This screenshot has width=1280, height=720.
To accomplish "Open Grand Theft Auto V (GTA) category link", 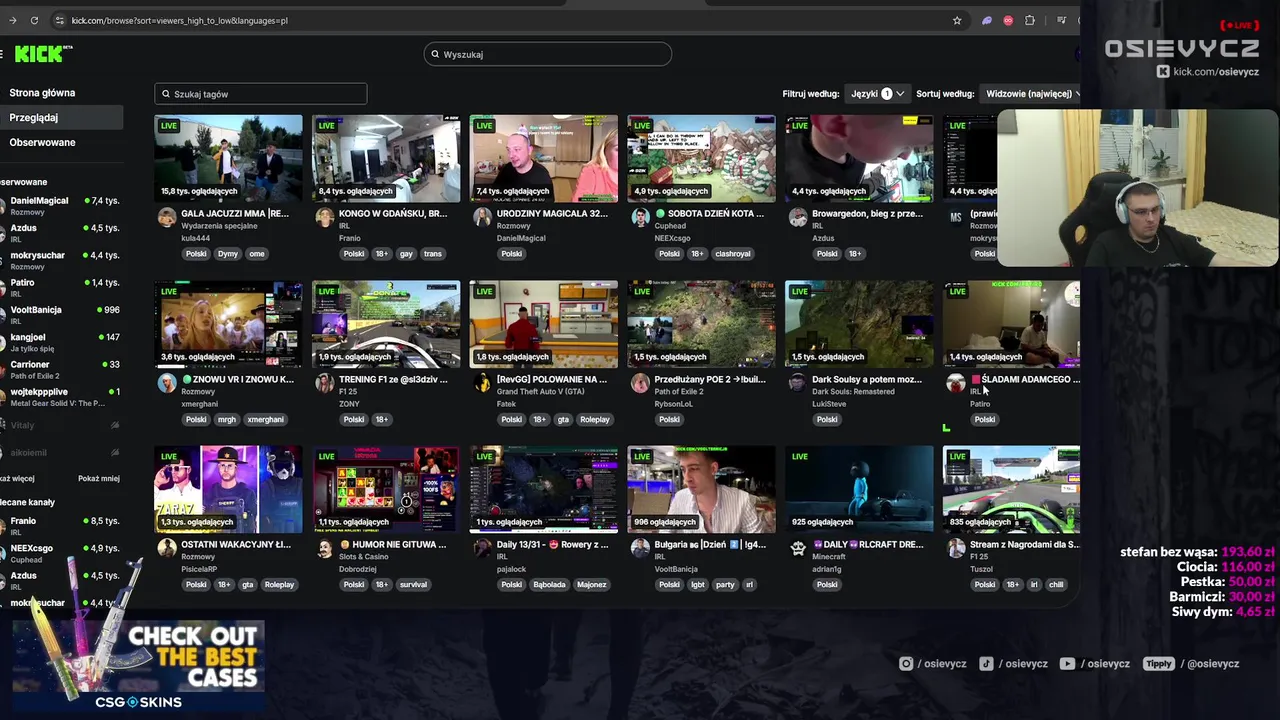I will click(x=540, y=392).
